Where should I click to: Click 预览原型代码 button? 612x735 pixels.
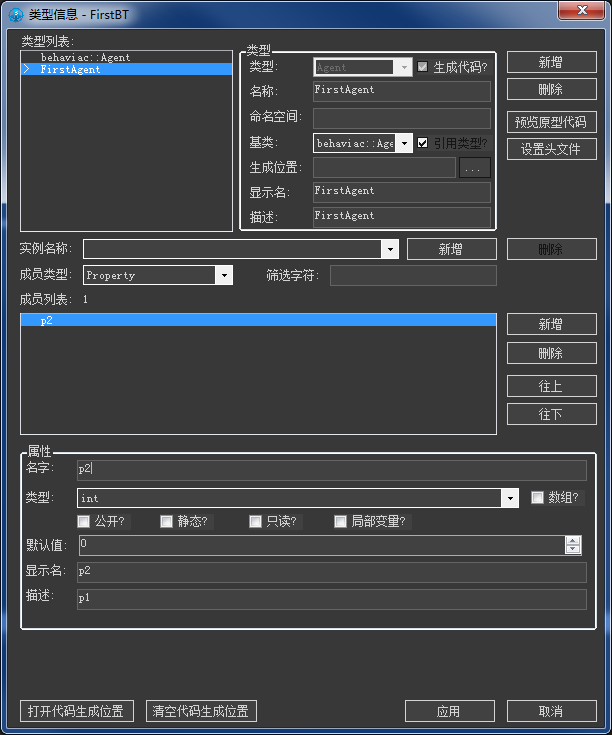tap(552, 123)
